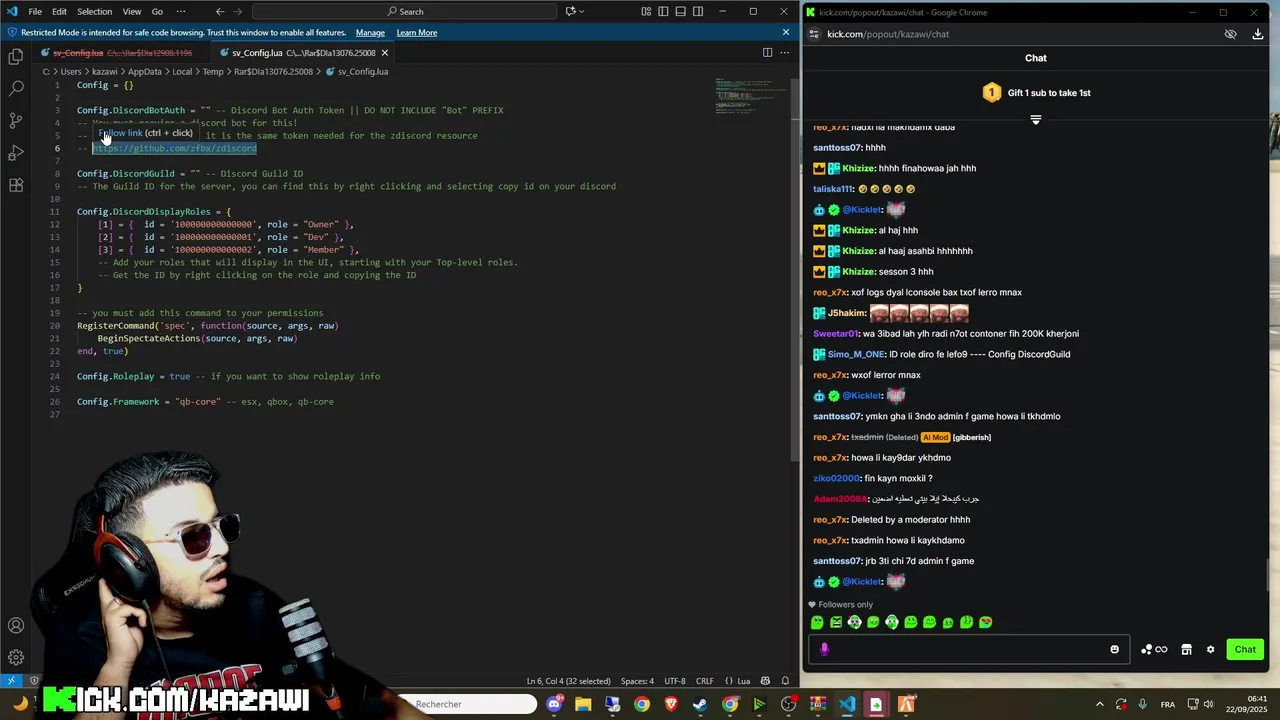Open the File menu
This screenshot has height=720, width=1280.
click(x=35, y=11)
